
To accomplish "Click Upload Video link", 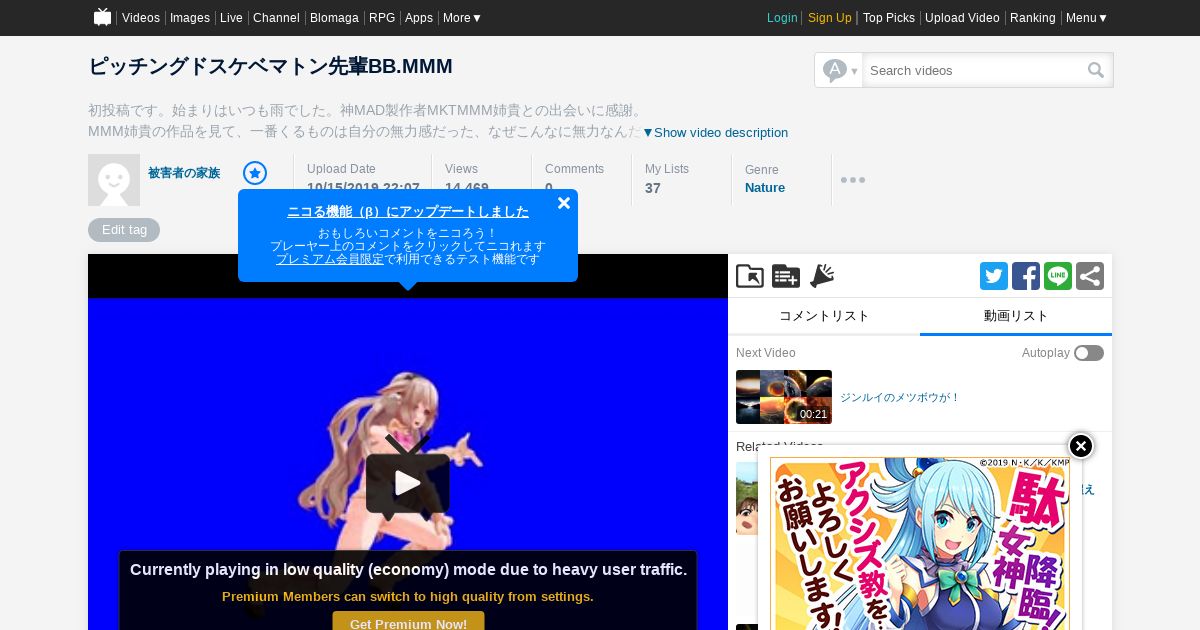I will pyautogui.click(x=962, y=18).
